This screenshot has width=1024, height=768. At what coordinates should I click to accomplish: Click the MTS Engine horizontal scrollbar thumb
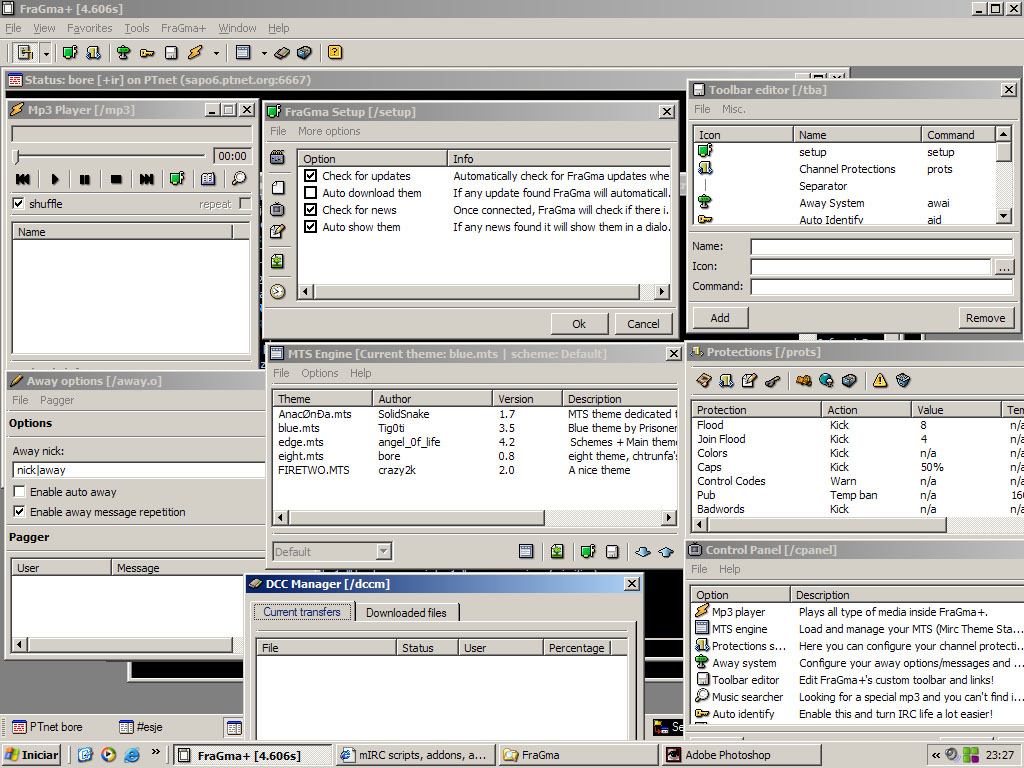tap(417, 517)
